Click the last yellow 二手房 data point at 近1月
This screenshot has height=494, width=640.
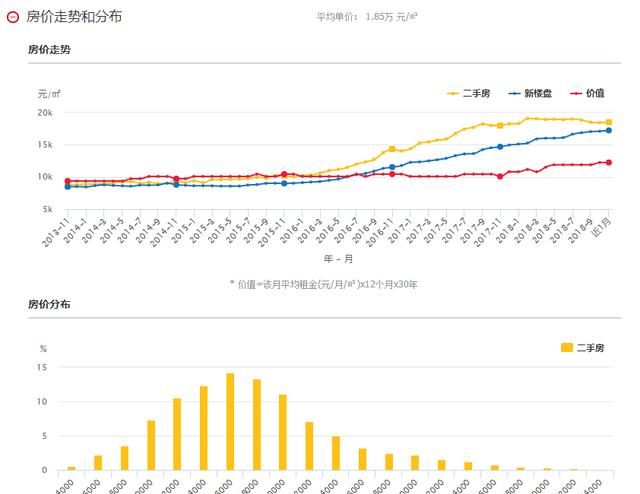coord(609,122)
